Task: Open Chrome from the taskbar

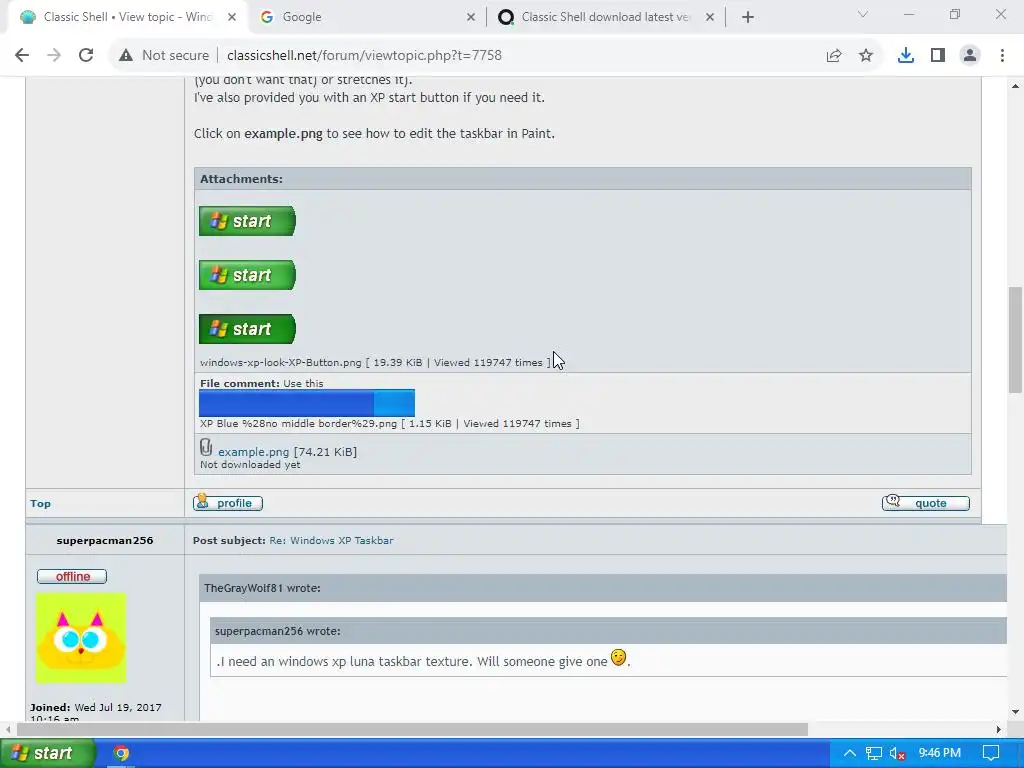Action: pyautogui.click(x=121, y=754)
